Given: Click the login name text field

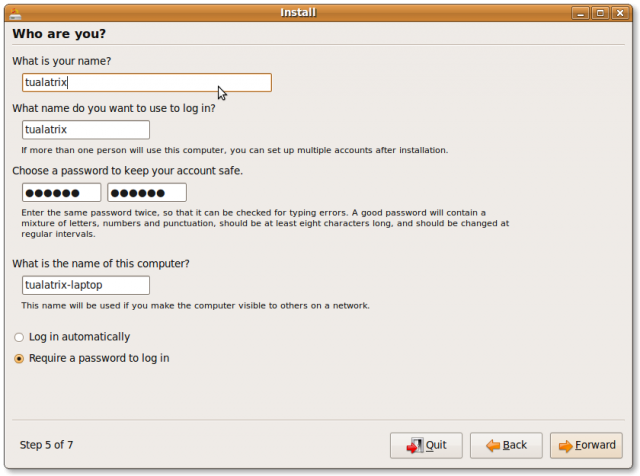Looking at the screenshot, I should 85,129.
